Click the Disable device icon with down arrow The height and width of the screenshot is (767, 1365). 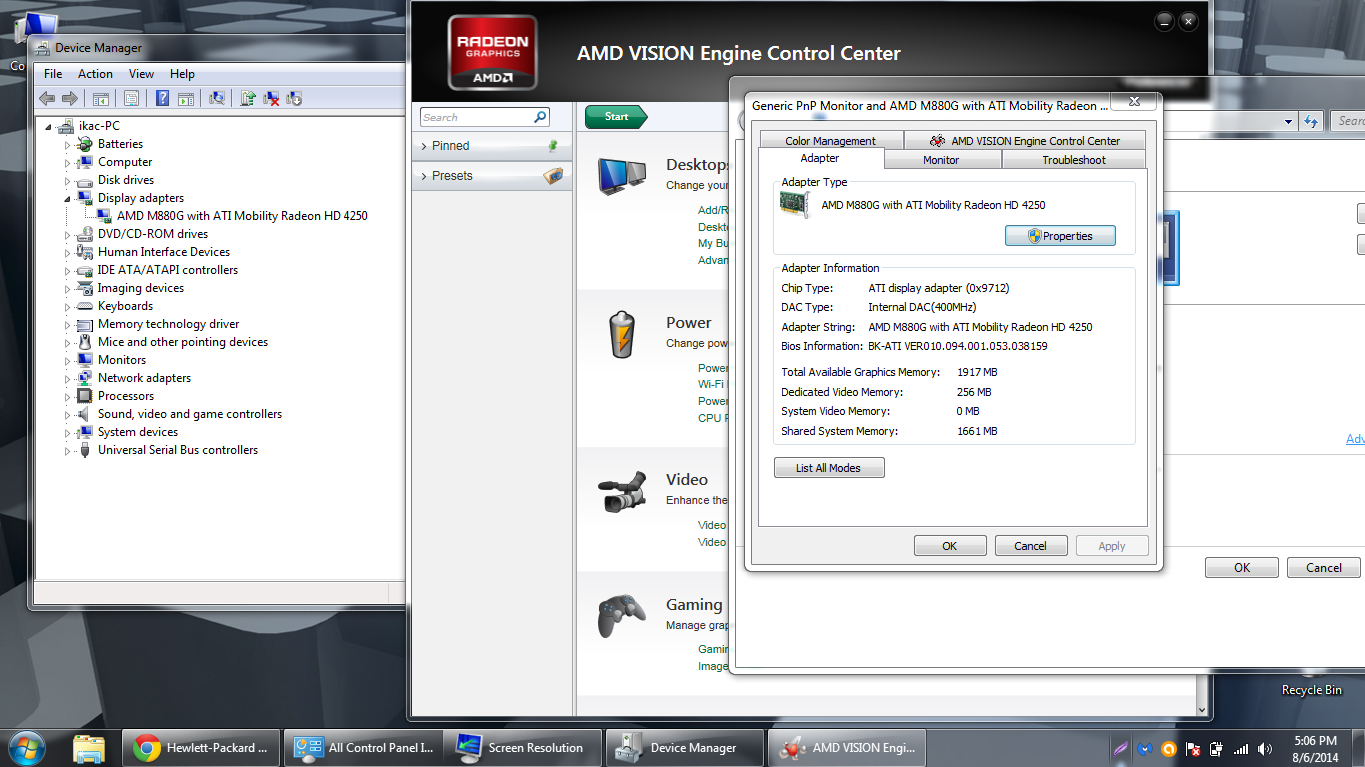click(x=294, y=98)
